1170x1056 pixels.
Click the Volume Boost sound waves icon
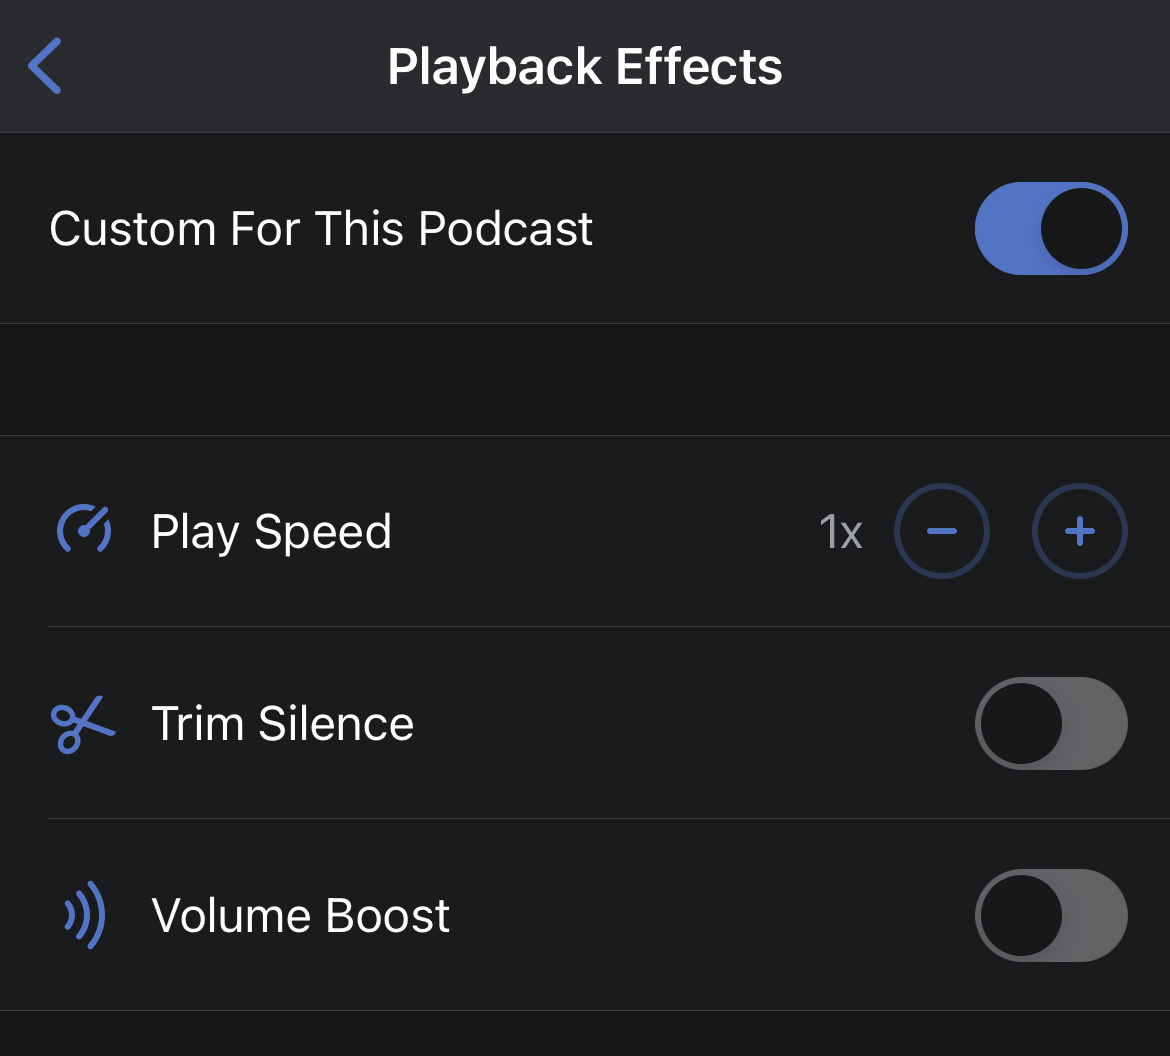click(85, 915)
